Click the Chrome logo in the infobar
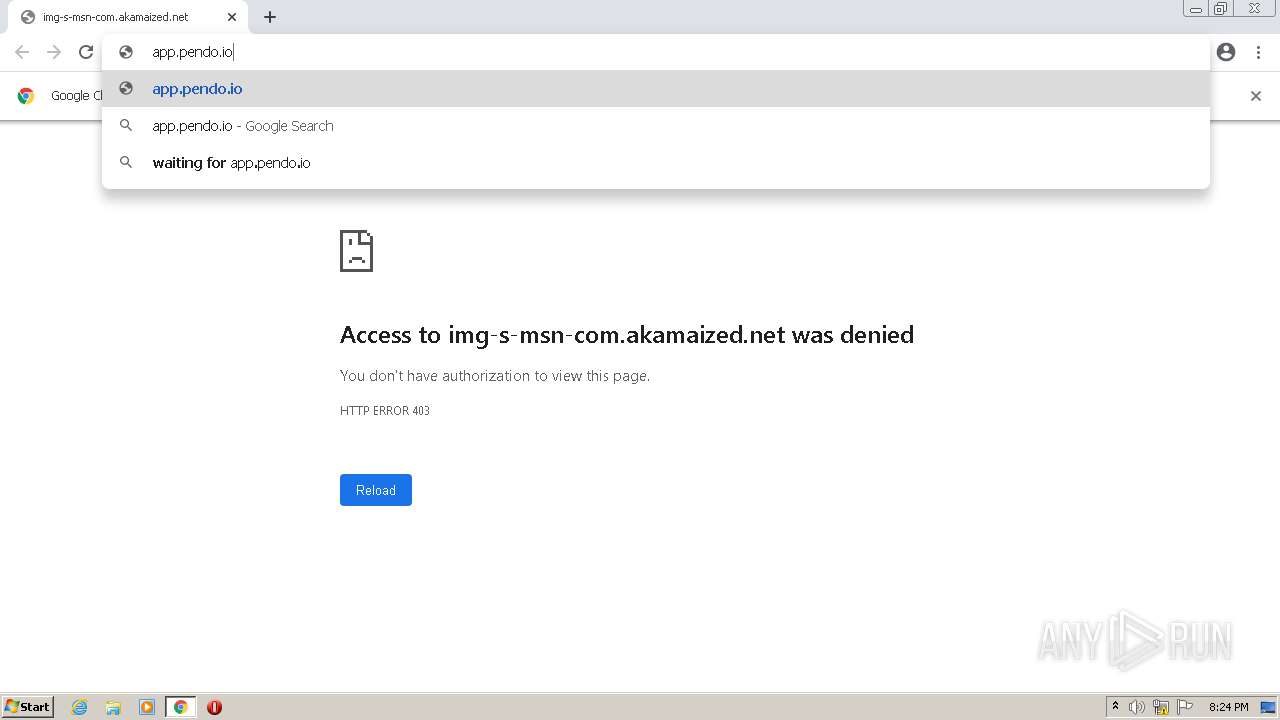The height and width of the screenshot is (720, 1280). pos(26,96)
